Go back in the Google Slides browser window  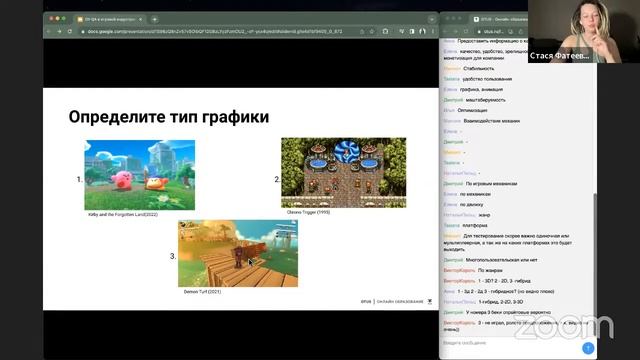[x=49, y=31]
